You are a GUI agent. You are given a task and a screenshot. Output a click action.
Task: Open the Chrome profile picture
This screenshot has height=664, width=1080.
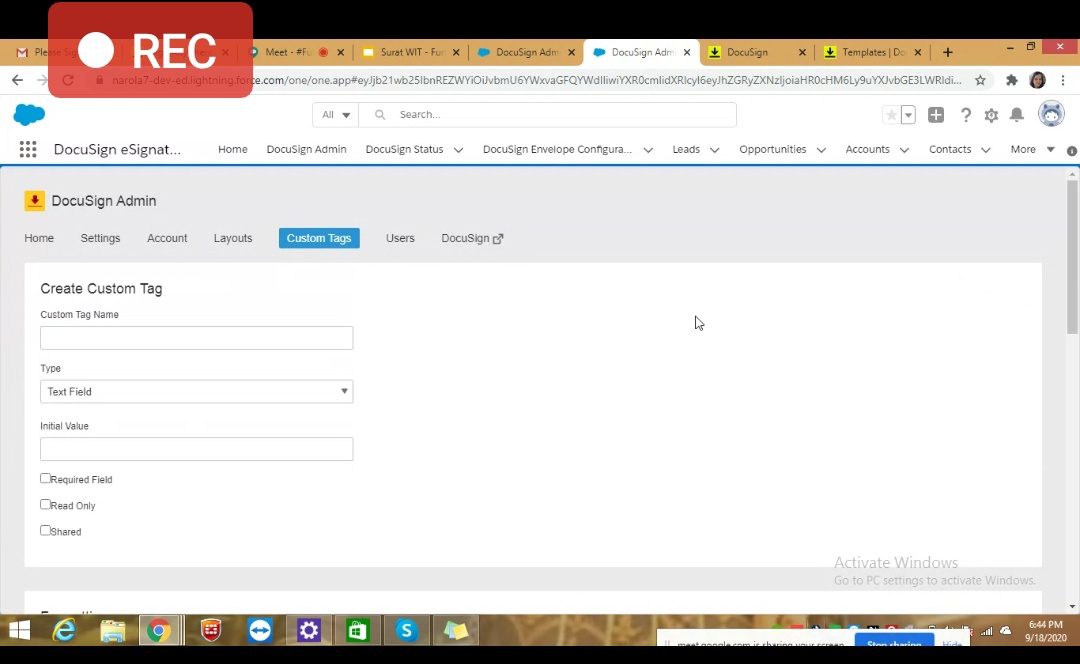point(1037,80)
